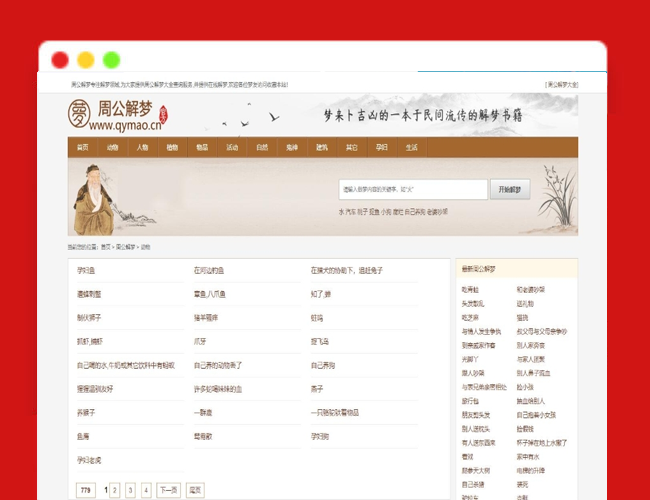Viewport: 650px width, 500px height.
Task: Open the 自己养狗 entry in main list
Action: [323, 366]
